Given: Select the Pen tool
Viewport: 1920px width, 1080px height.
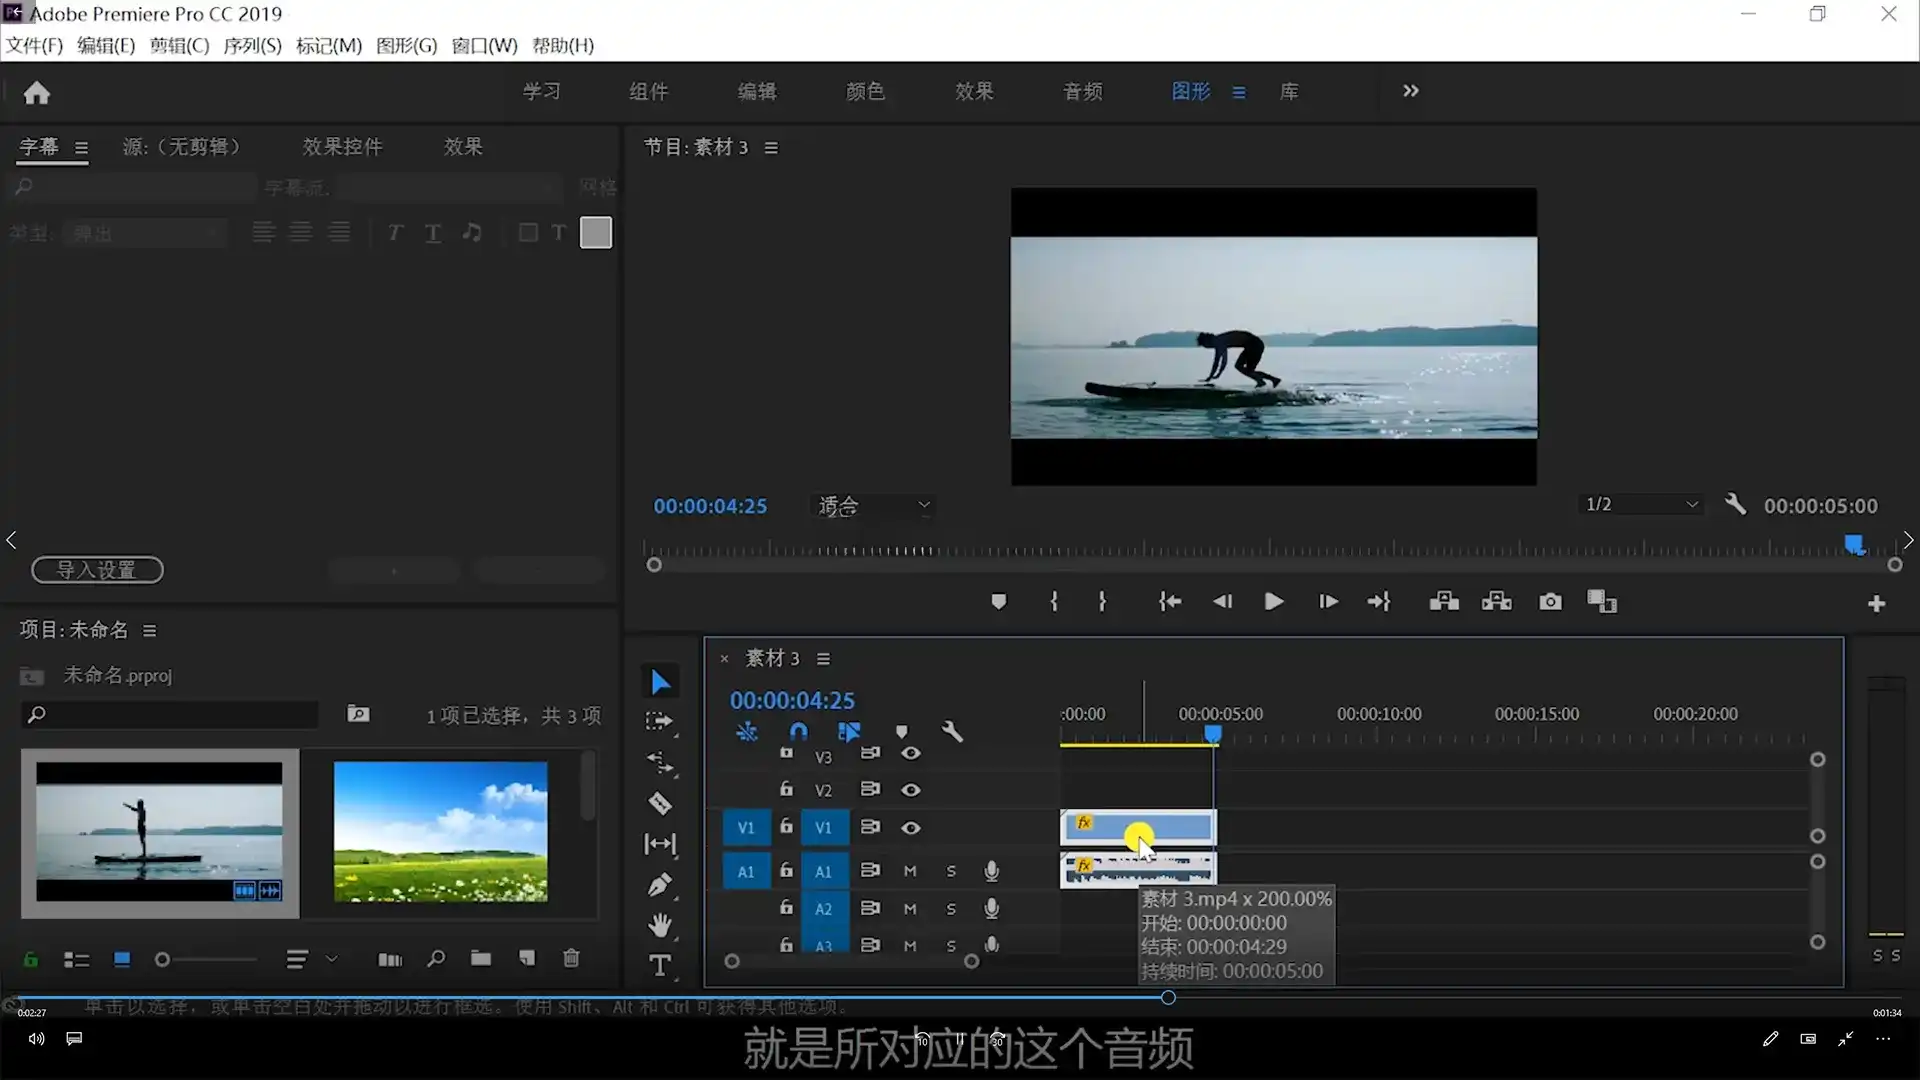Looking at the screenshot, I should pos(660,884).
